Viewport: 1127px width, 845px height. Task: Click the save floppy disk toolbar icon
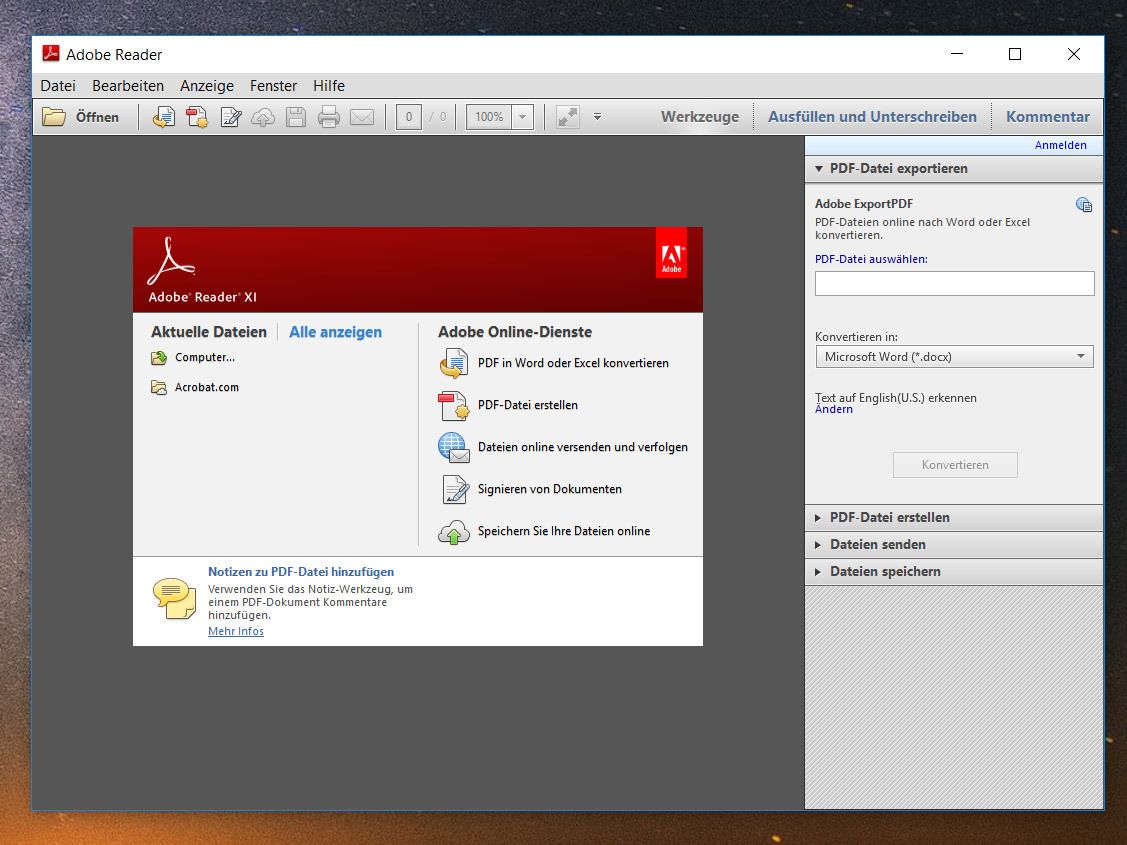coord(296,116)
